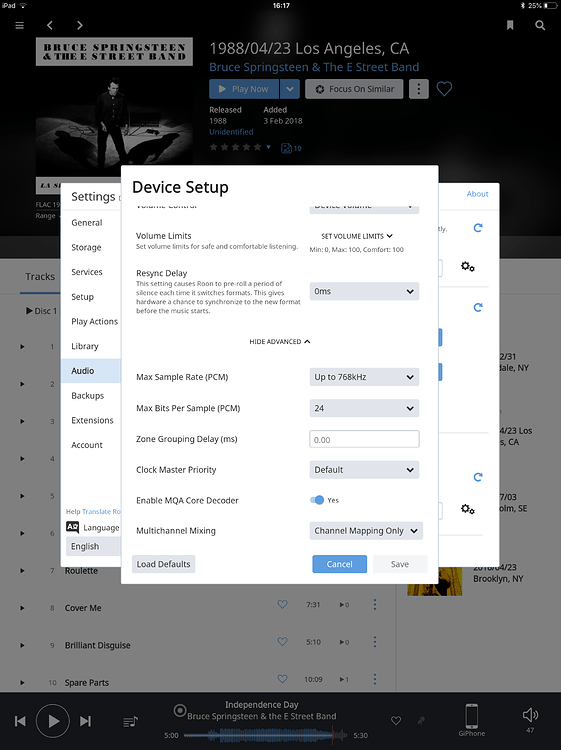Screen dimensions: 561x750
Task: Click the Cancel button
Action: (x=340, y=564)
